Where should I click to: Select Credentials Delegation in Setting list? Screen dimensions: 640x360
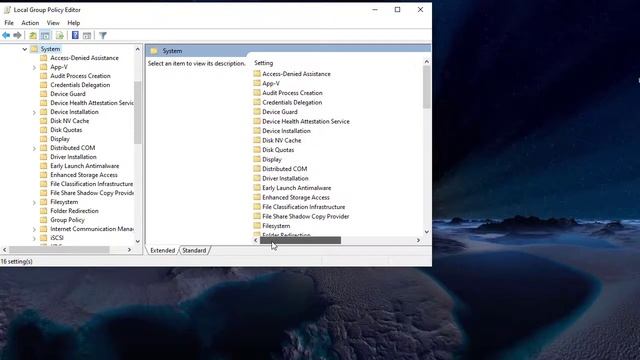pyautogui.click(x=292, y=102)
